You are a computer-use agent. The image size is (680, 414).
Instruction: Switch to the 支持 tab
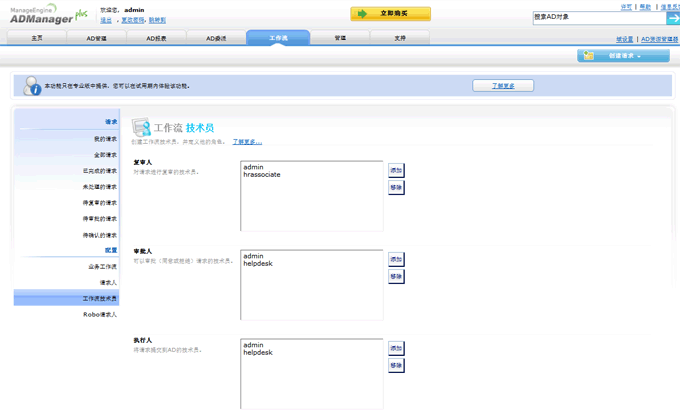pyautogui.click(x=400, y=38)
